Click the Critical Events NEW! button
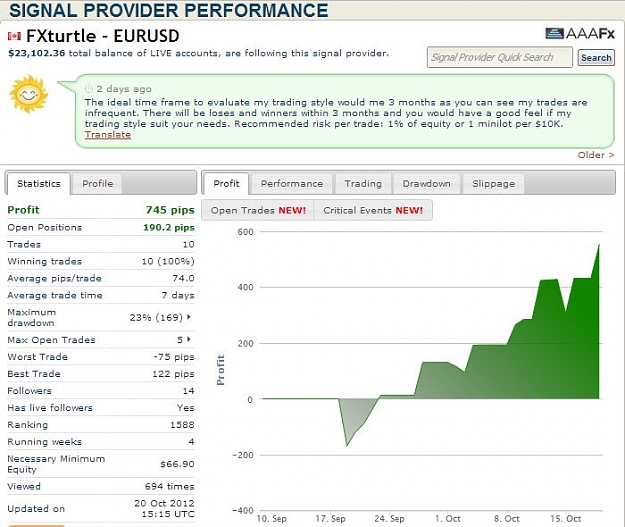The image size is (625, 527). 373,210
